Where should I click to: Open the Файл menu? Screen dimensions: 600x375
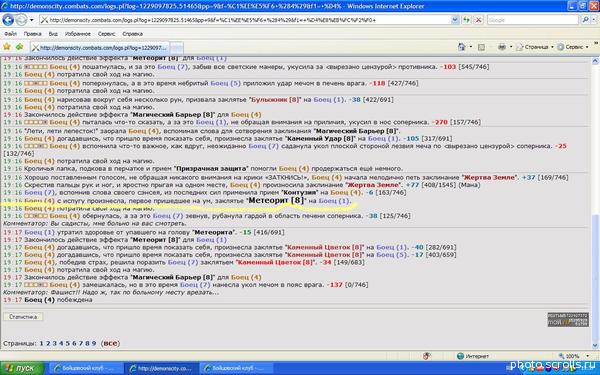coord(10,34)
